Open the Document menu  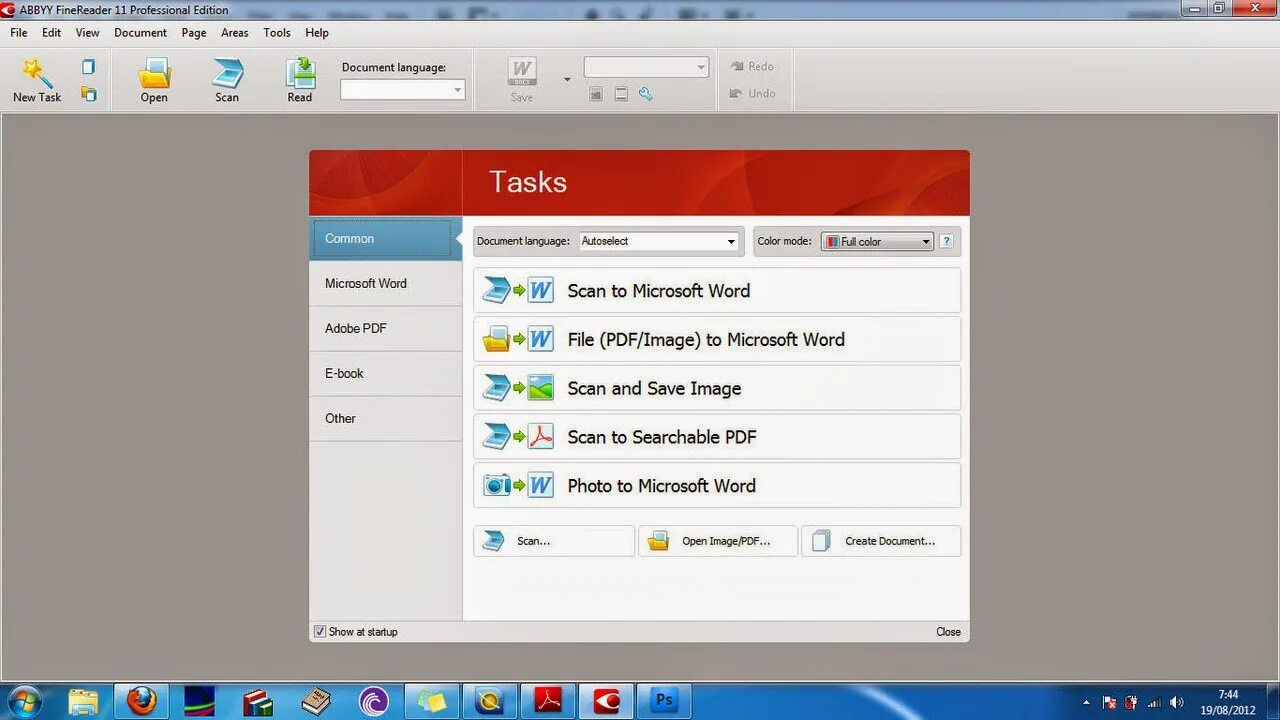(140, 33)
